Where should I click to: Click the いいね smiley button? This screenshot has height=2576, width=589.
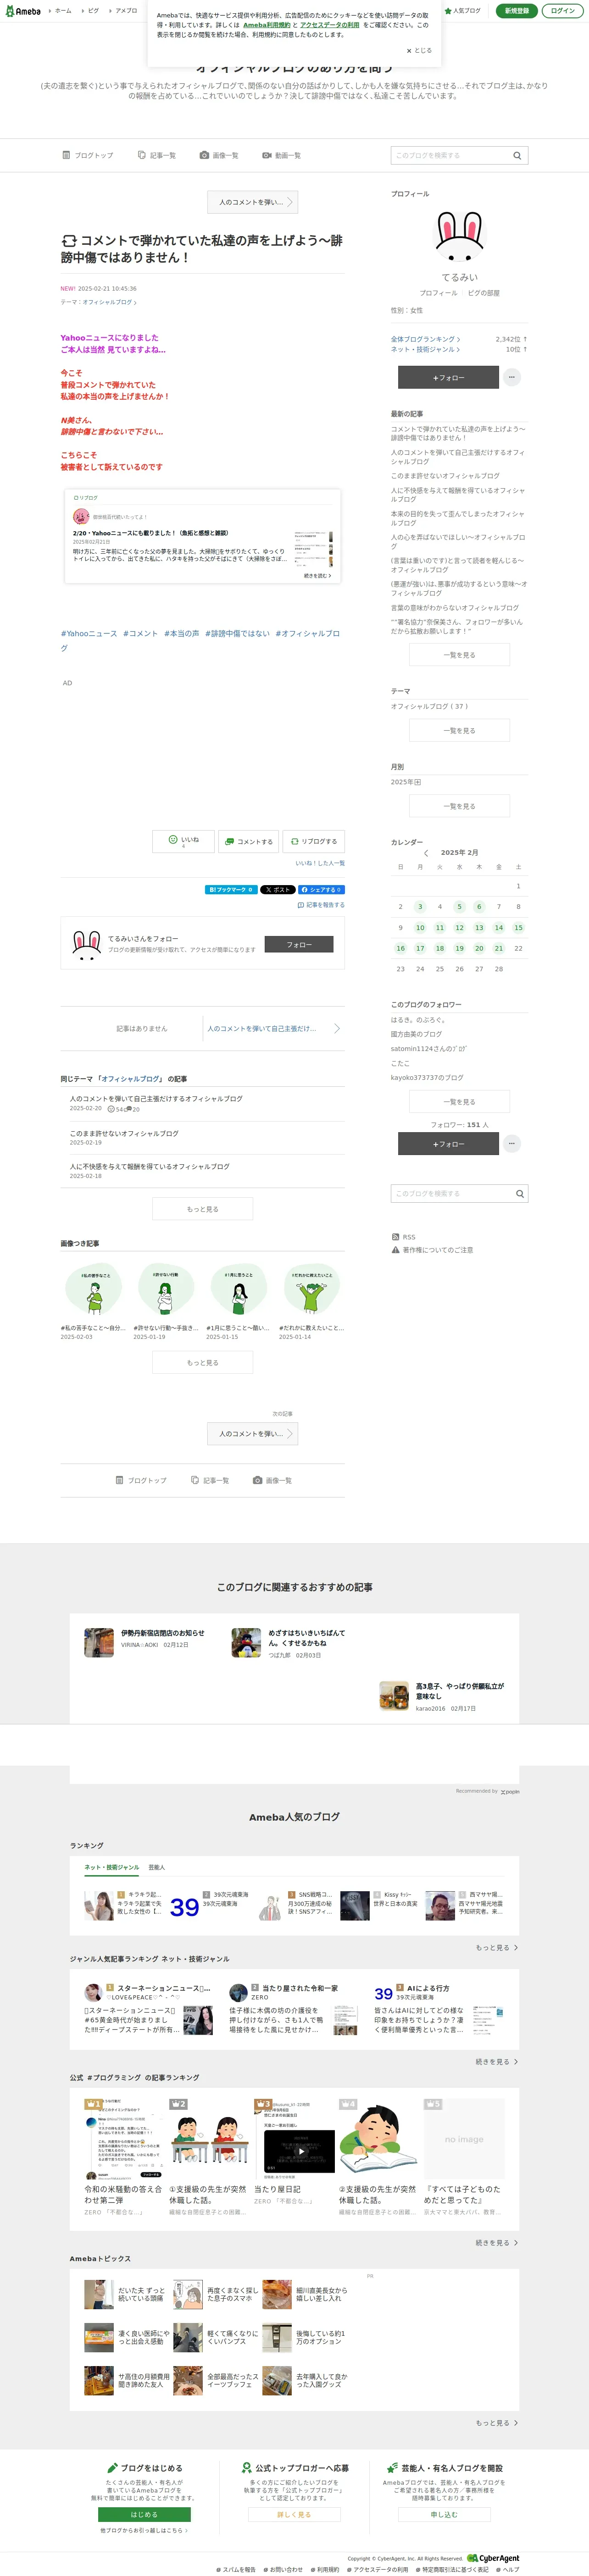click(x=183, y=841)
